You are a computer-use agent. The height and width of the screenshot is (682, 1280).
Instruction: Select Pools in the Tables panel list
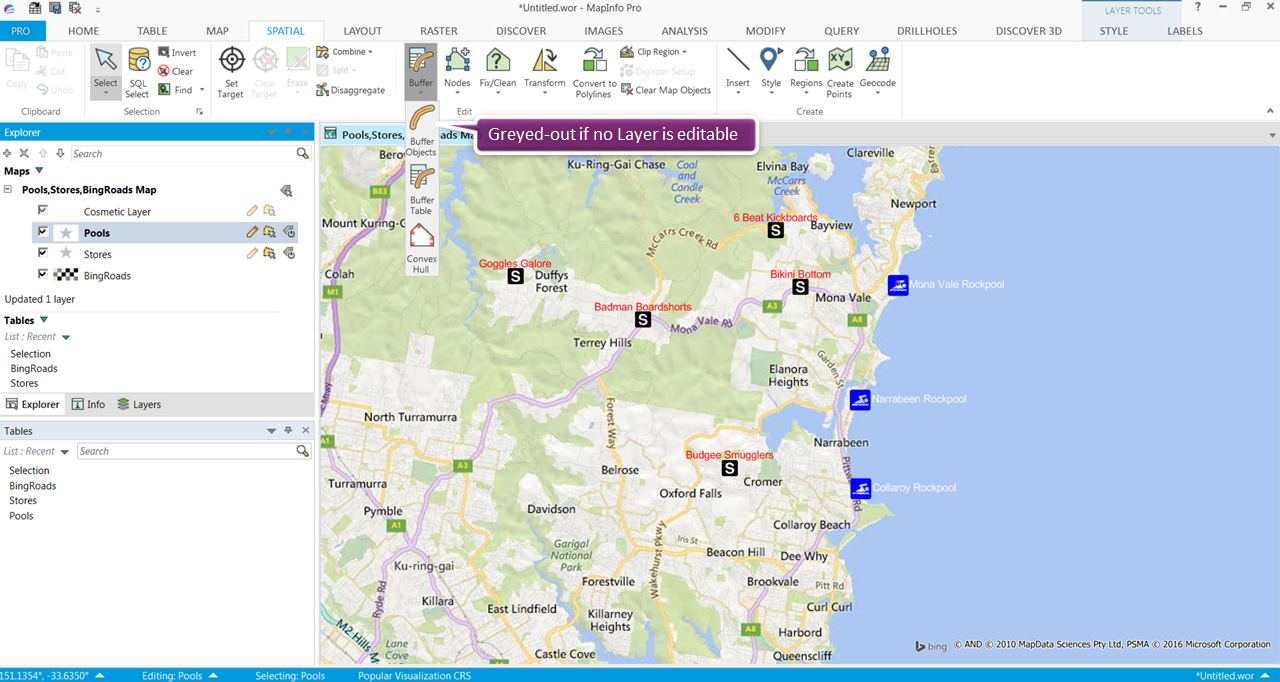[21, 516]
